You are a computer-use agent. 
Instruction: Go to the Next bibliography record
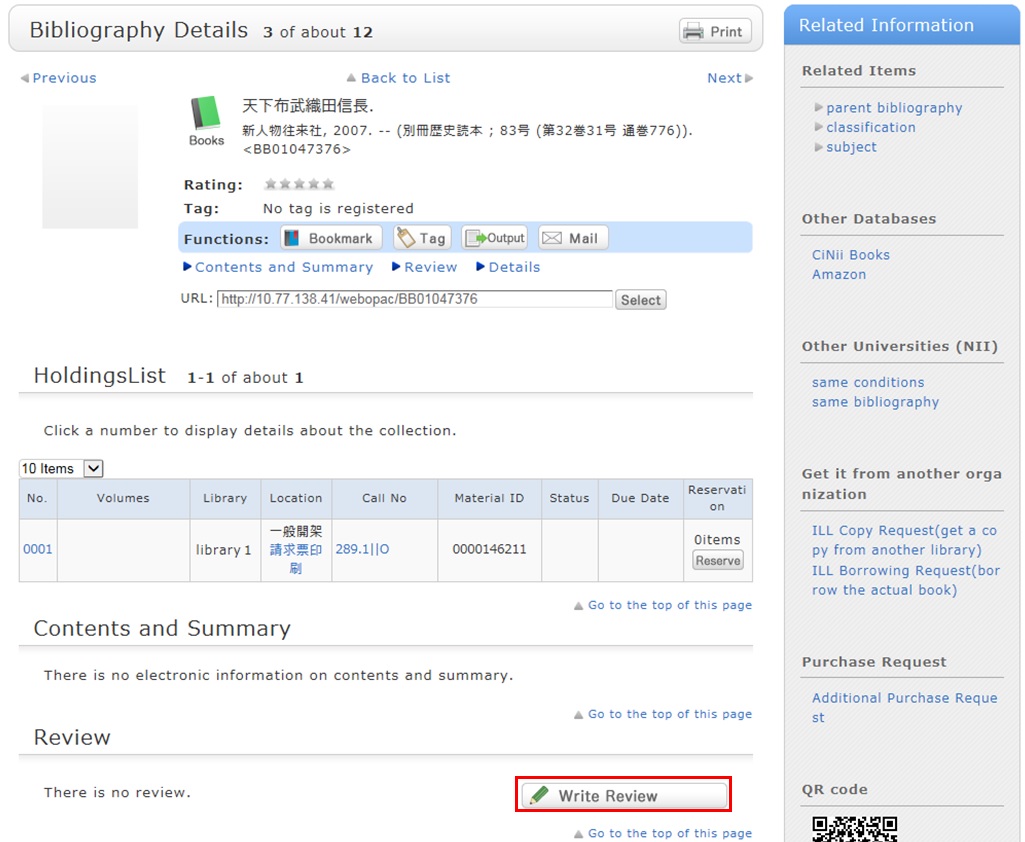[725, 78]
